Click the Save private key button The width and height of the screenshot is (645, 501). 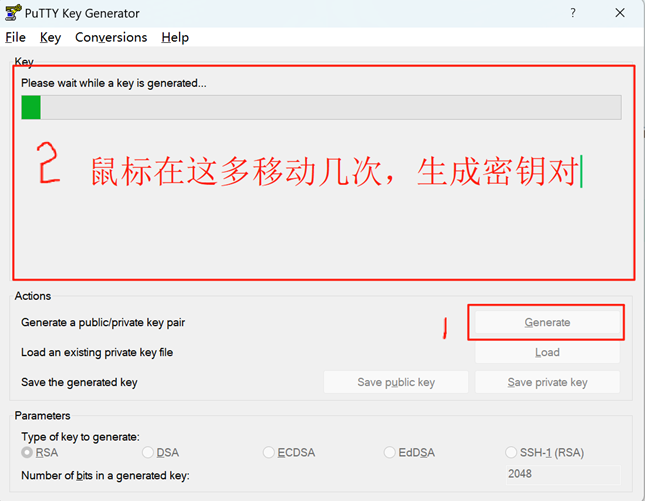coord(547,382)
